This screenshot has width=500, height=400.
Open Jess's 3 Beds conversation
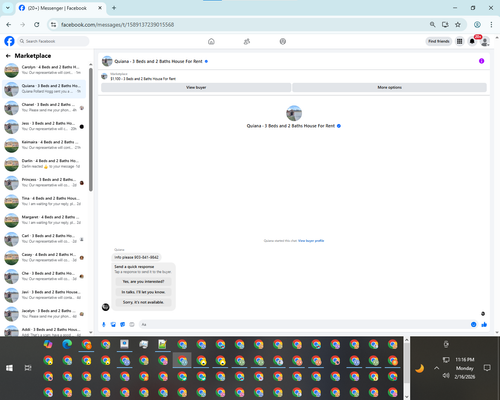coord(44,126)
